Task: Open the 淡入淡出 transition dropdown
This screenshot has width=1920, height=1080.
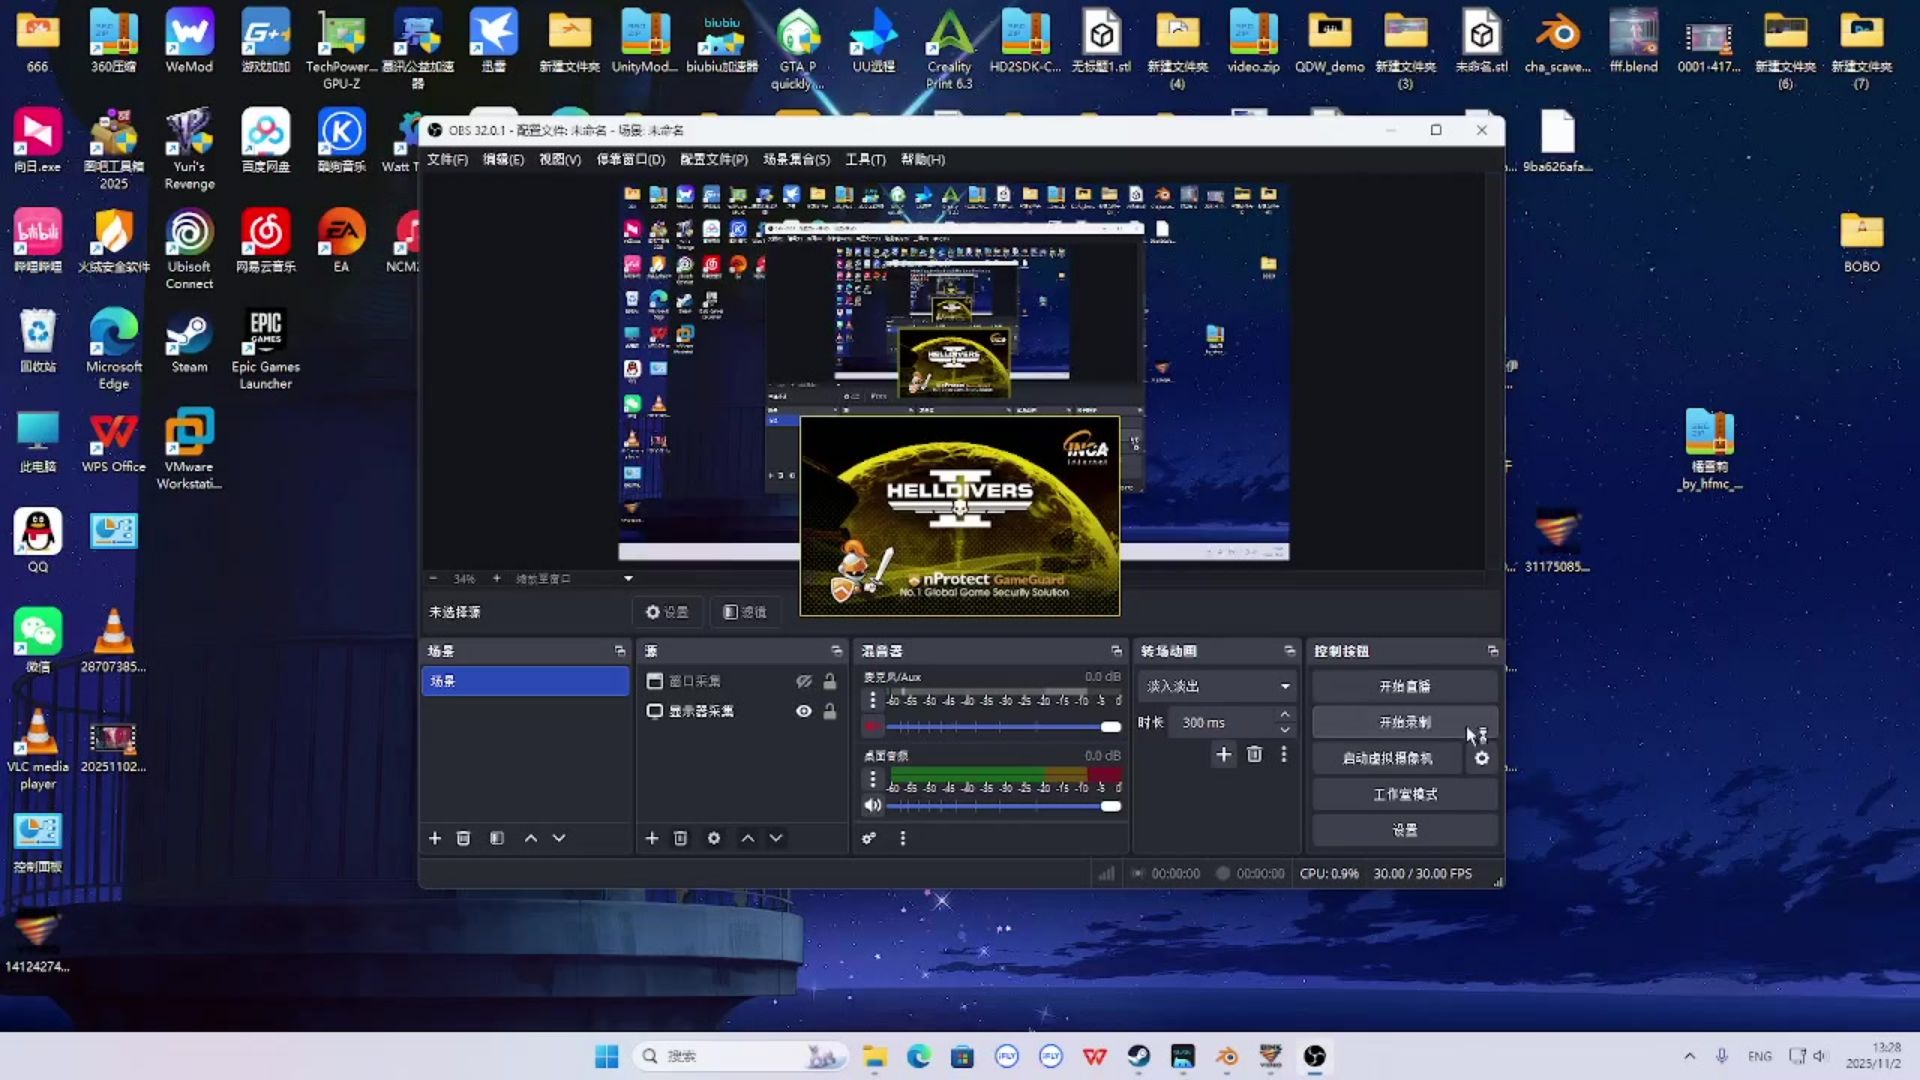Action: (1217, 686)
